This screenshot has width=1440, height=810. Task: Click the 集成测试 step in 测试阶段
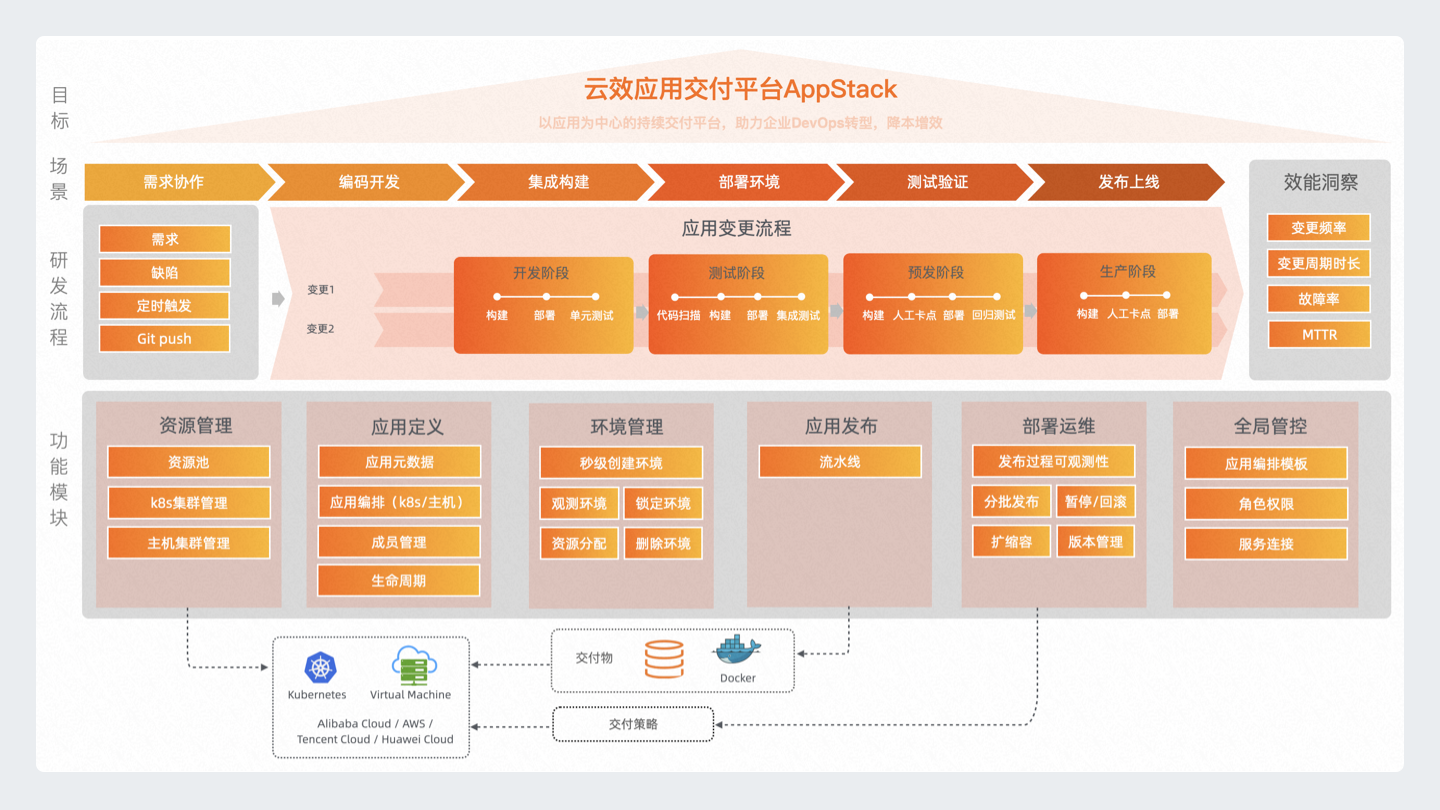[x=798, y=315]
